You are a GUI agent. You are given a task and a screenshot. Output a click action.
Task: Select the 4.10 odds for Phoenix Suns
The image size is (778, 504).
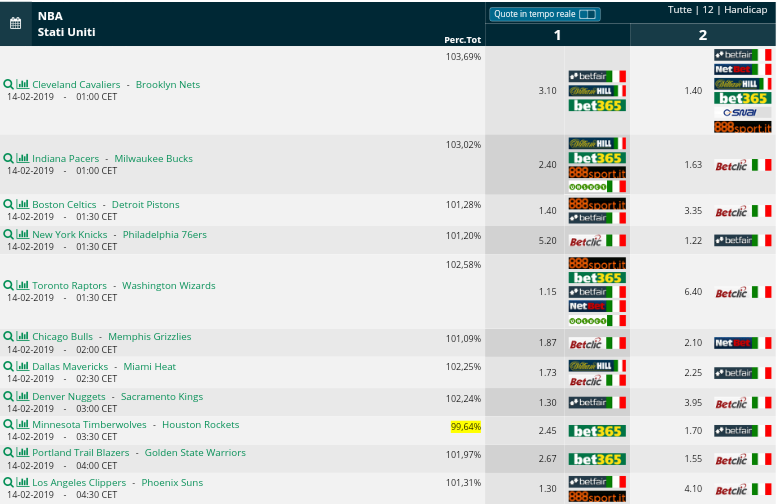tap(693, 489)
